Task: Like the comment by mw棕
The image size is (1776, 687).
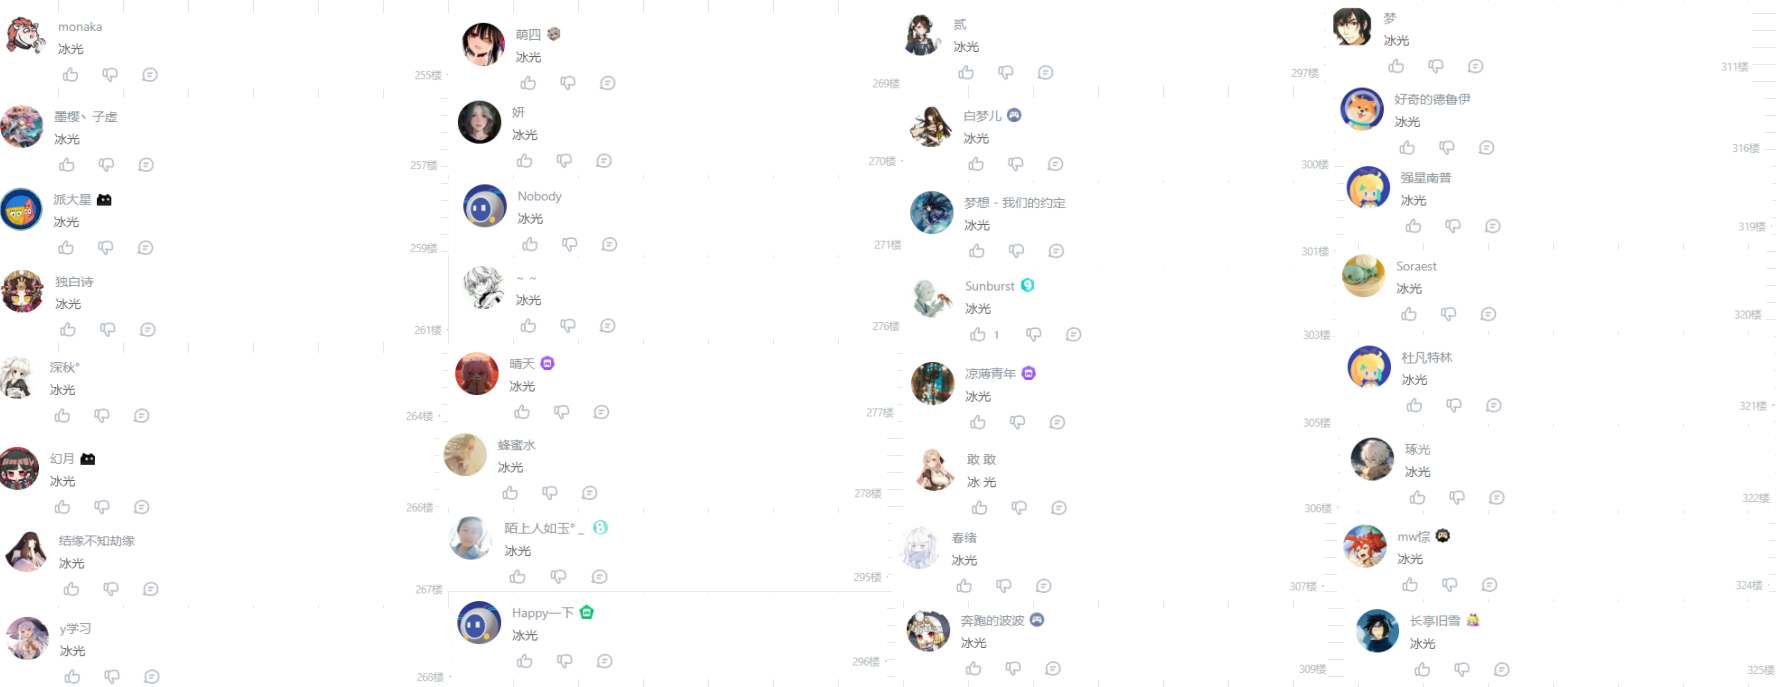Action: pyautogui.click(x=1410, y=584)
